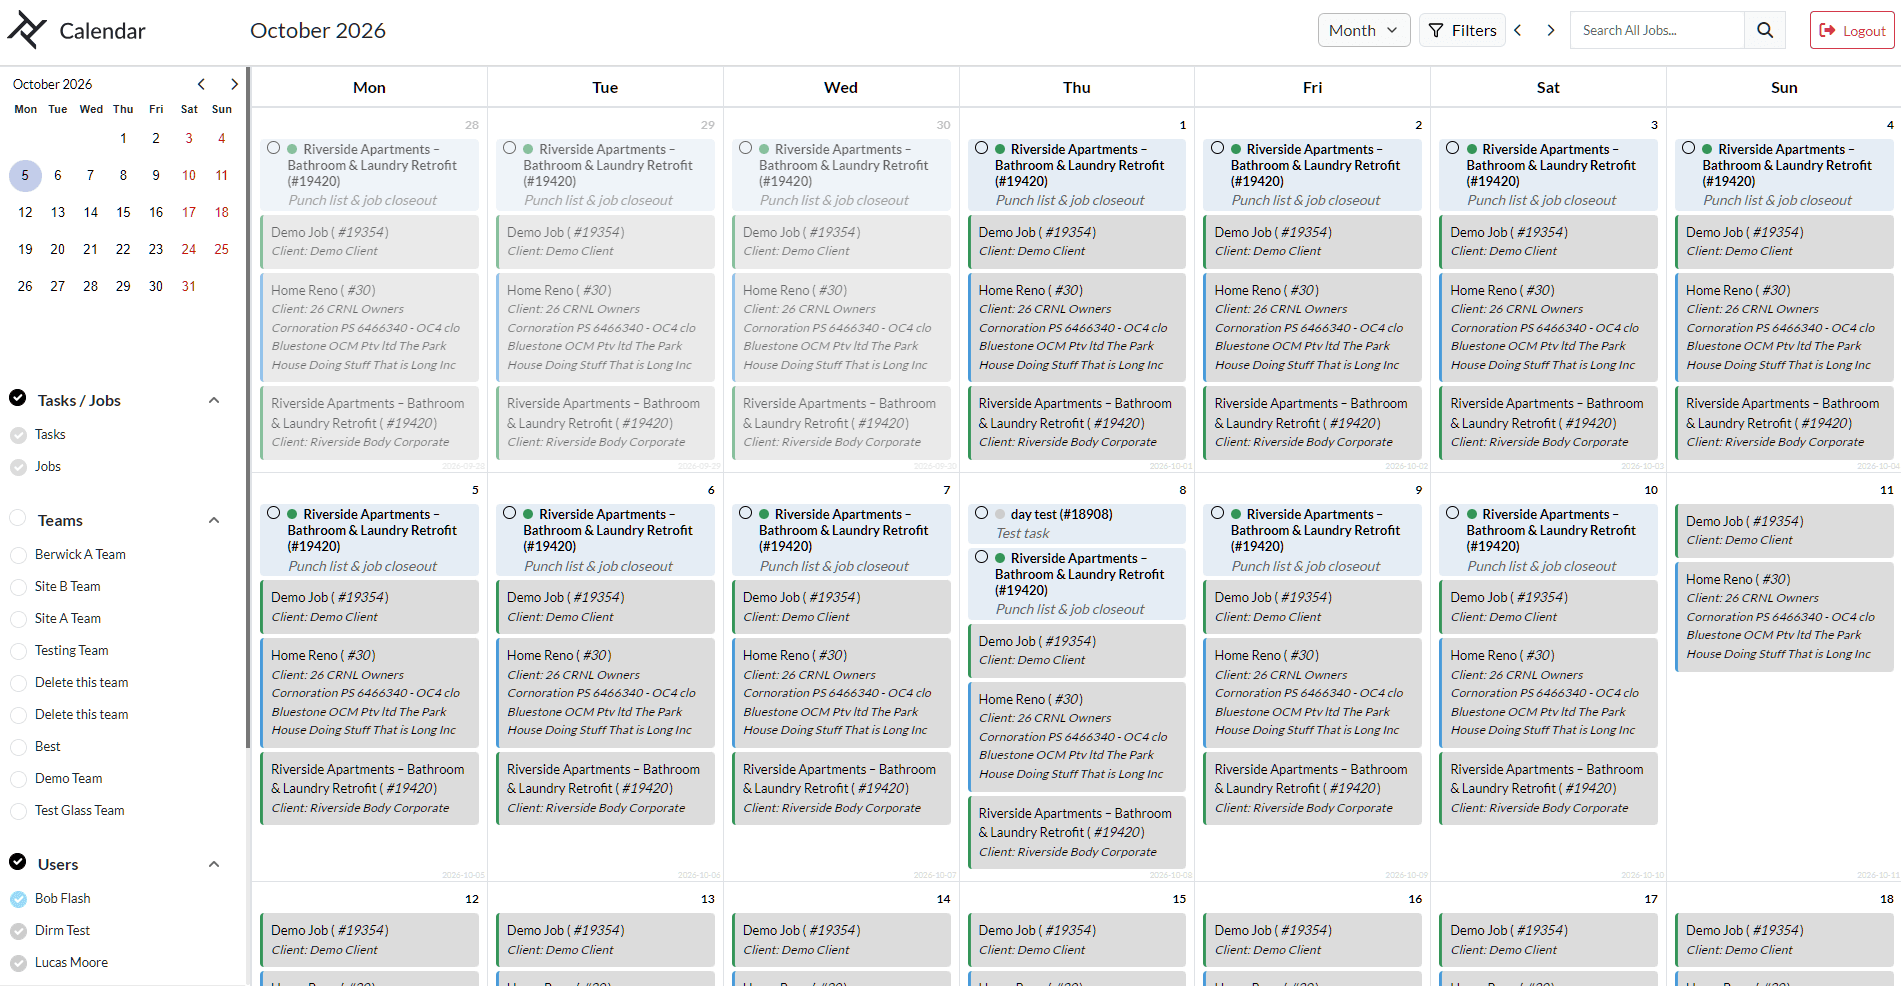Viewport: 1901px width, 986px height.
Task: Toggle the Dirm Test user filter
Action: pyautogui.click(x=18, y=931)
